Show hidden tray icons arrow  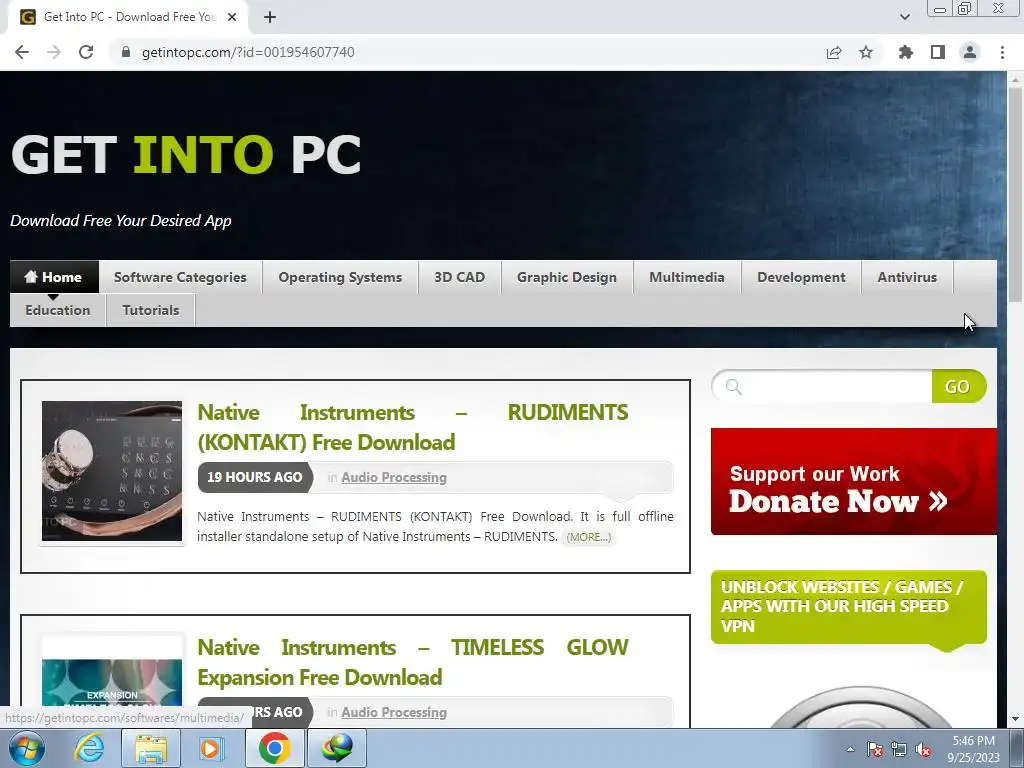click(x=850, y=749)
